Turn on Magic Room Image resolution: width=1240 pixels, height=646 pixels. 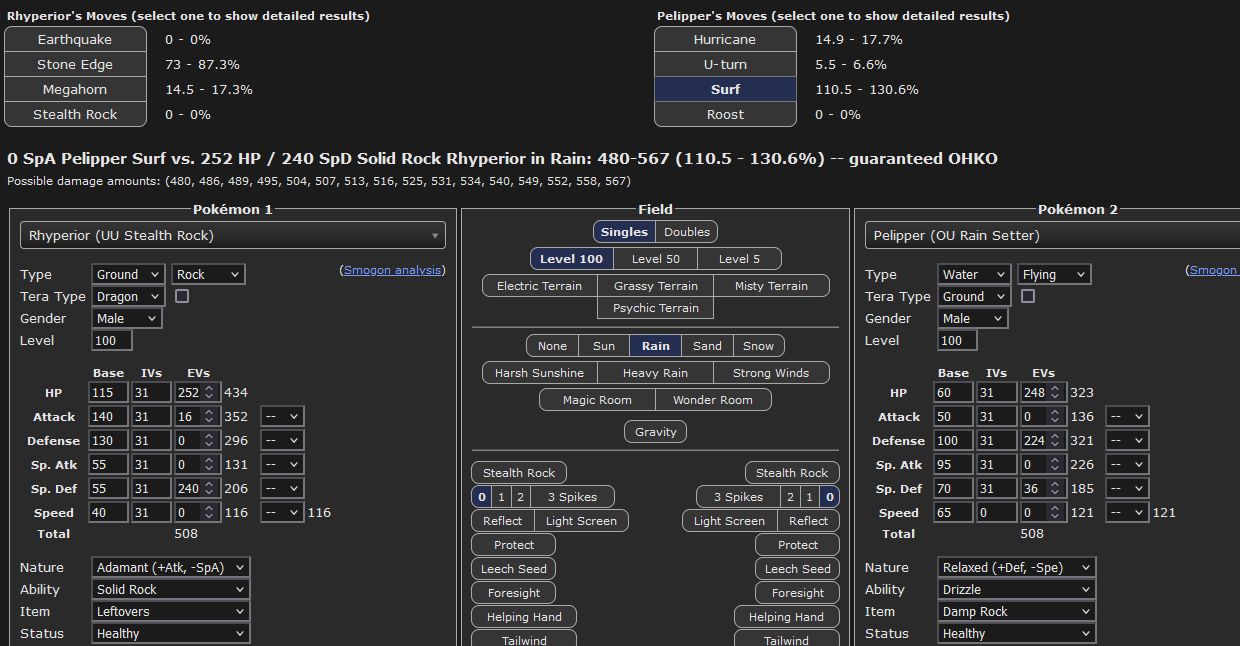(x=597, y=400)
